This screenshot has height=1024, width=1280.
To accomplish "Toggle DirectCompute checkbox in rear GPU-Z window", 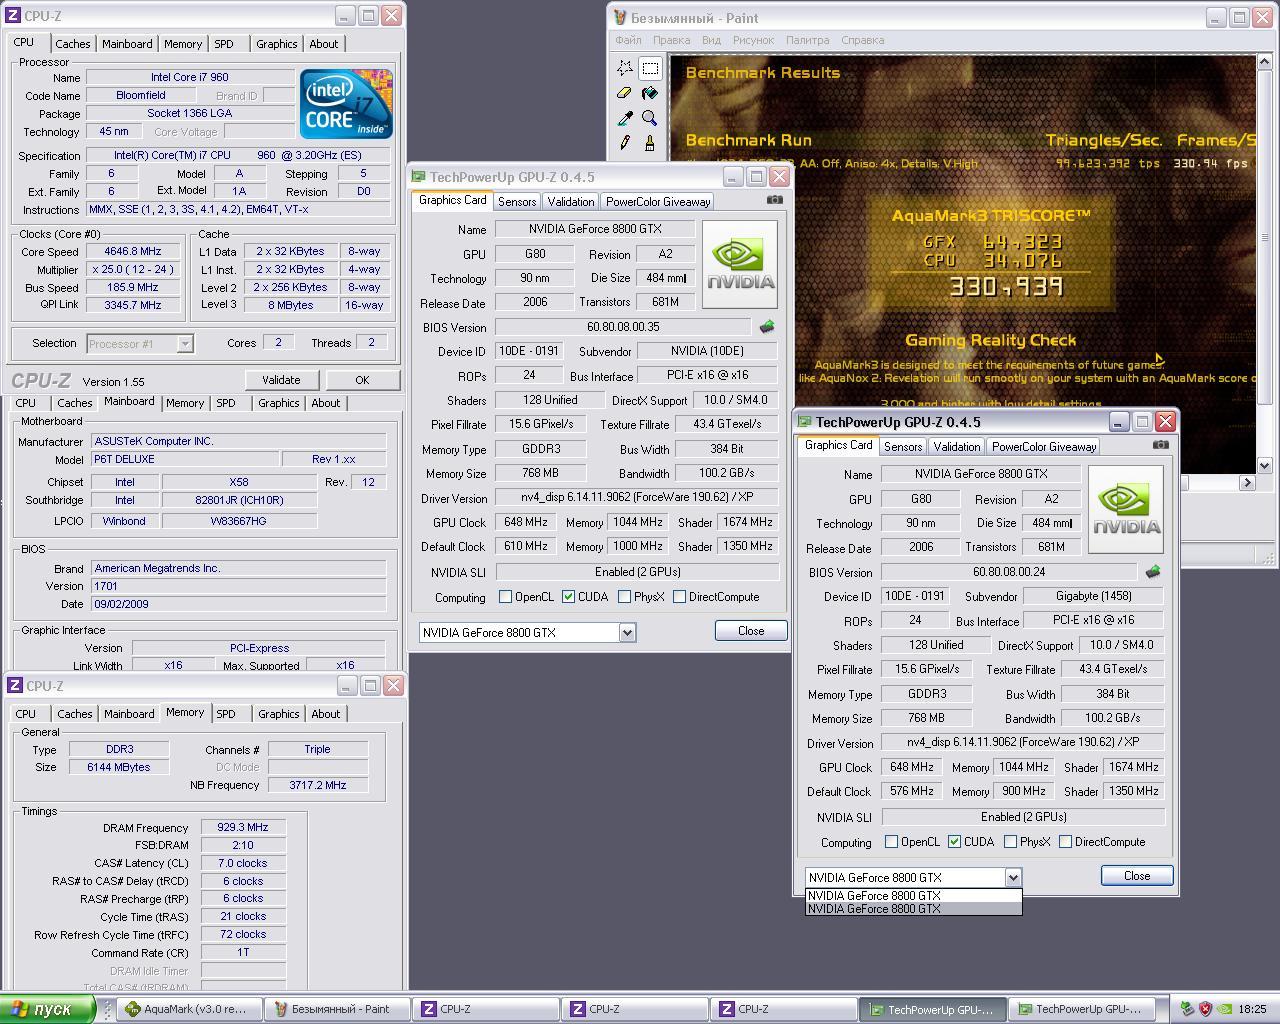I will pyautogui.click(x=679, y=597).
